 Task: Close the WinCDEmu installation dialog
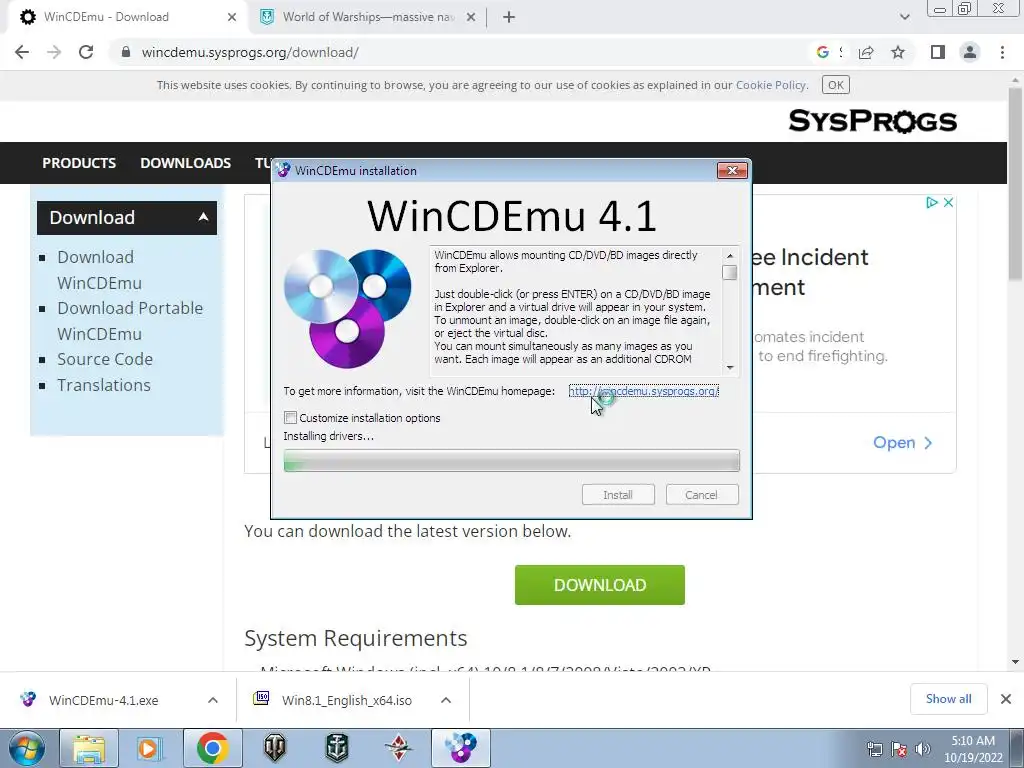[732, 170]
